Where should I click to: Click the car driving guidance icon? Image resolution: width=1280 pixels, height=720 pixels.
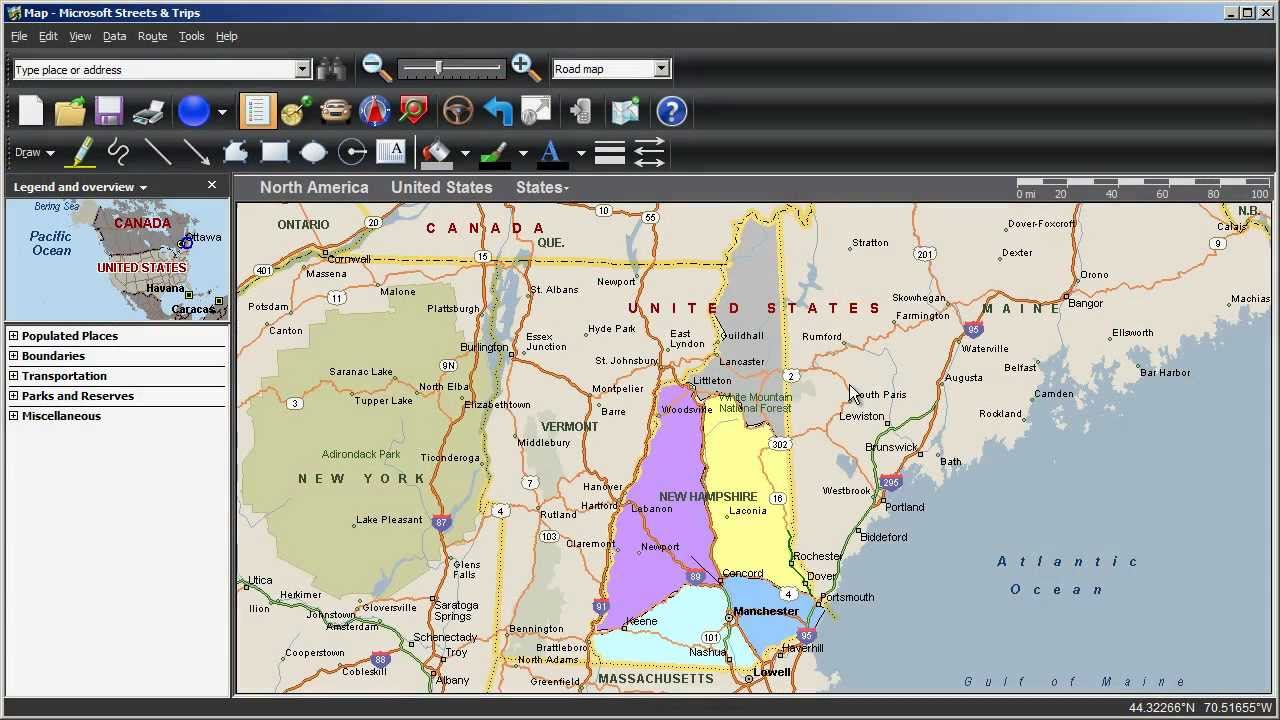click(336, 111)
